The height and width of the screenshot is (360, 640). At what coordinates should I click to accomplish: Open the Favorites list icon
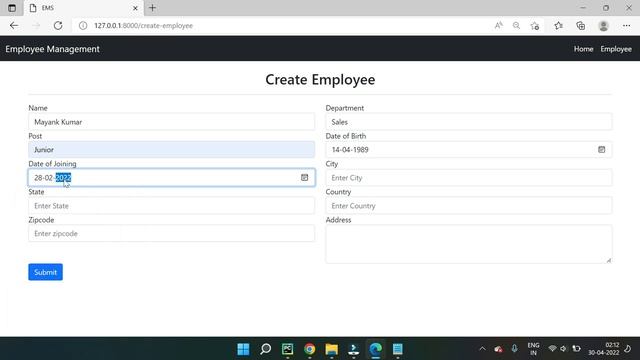tap(558, 25)
